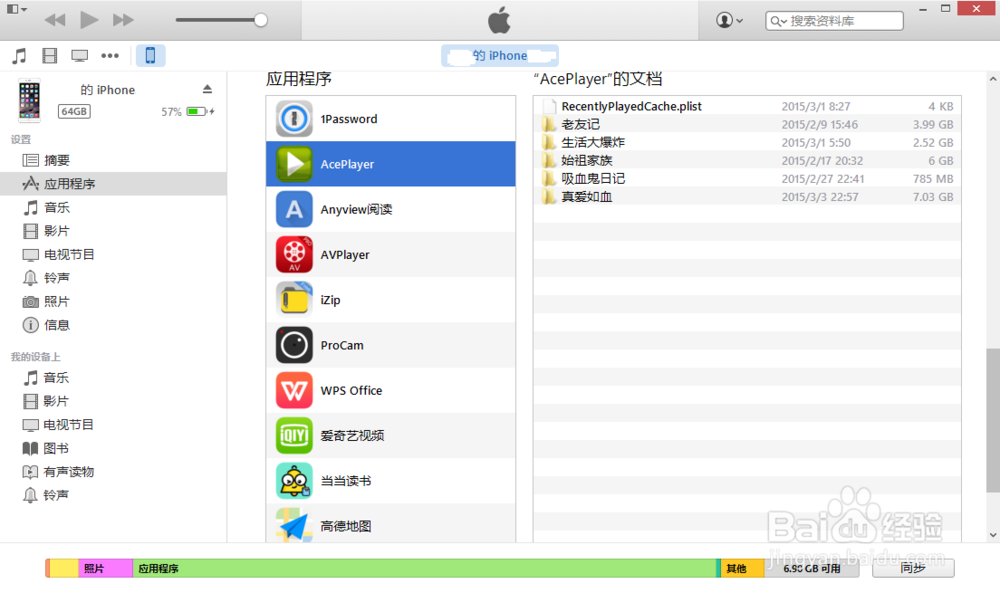Click the fast-forward next track button

pyautogui.click(x=123, y=20)
